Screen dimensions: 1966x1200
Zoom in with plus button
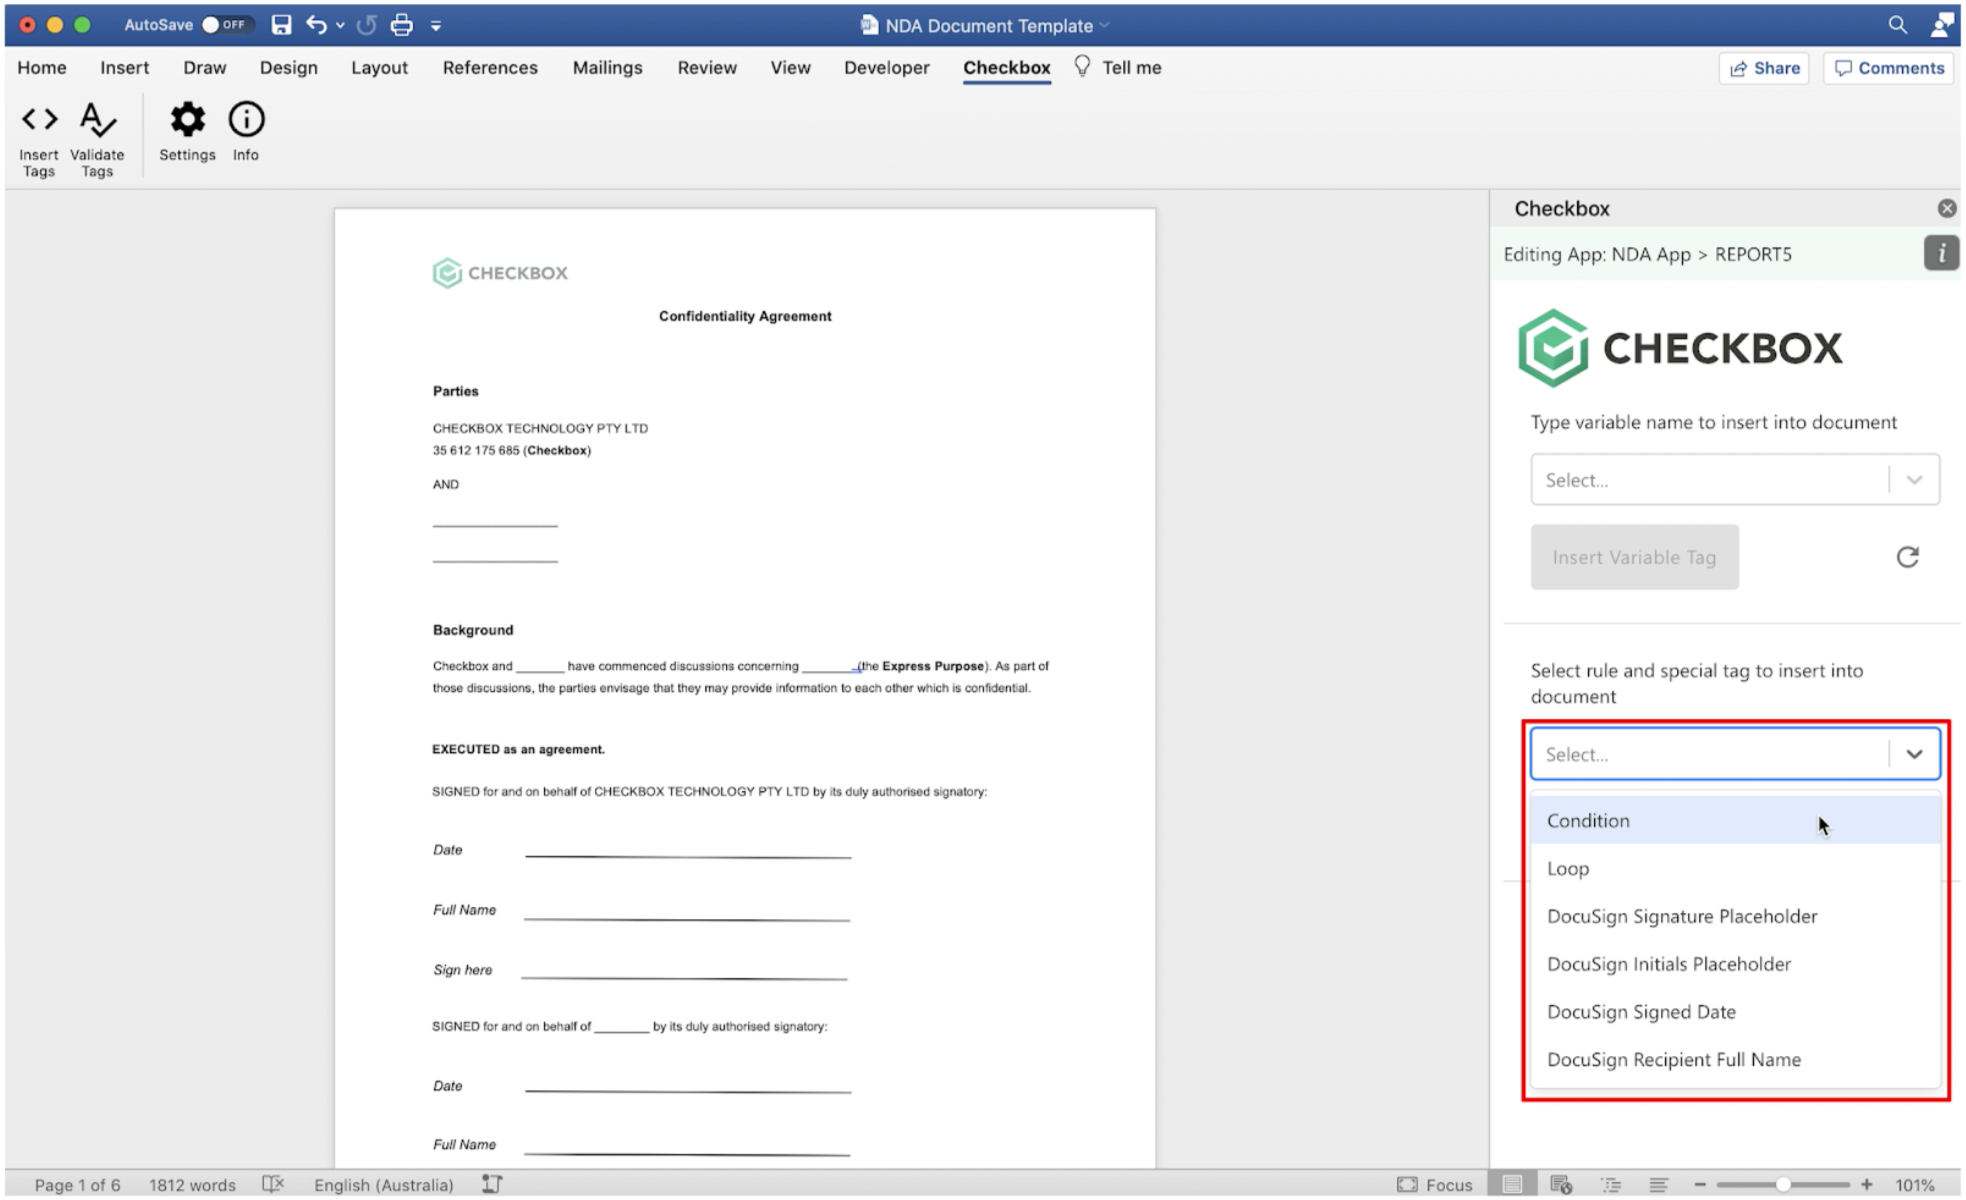click(x=1866, y=1185)
